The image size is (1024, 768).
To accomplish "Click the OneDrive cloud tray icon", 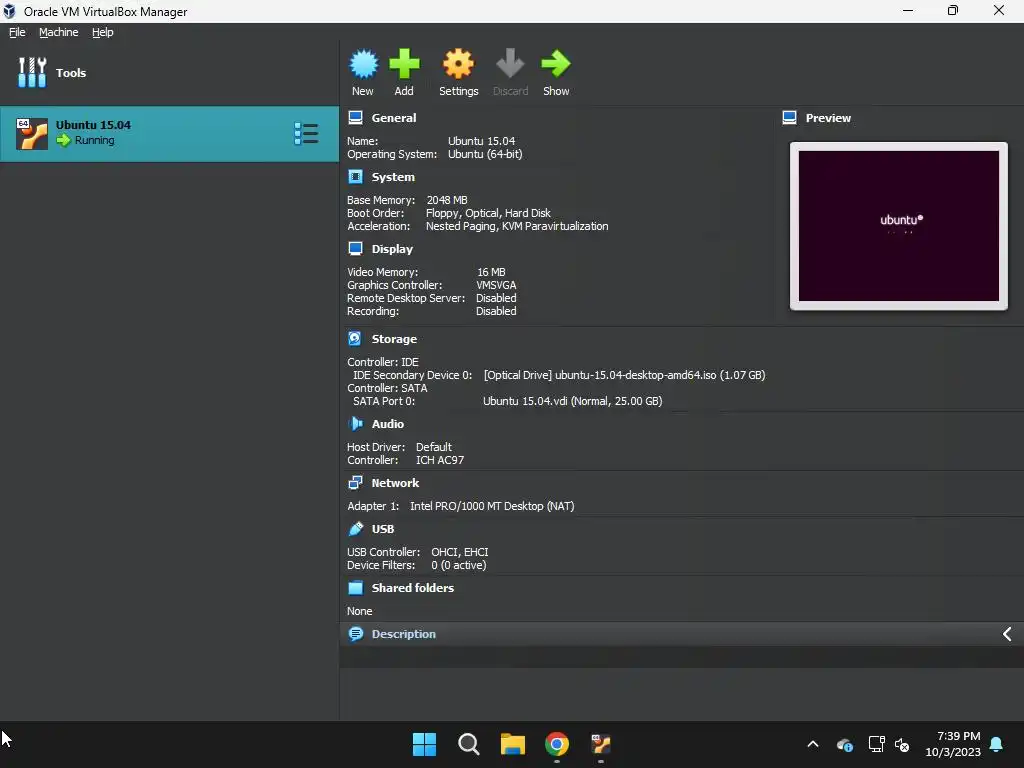I will [x=844, y=744].
